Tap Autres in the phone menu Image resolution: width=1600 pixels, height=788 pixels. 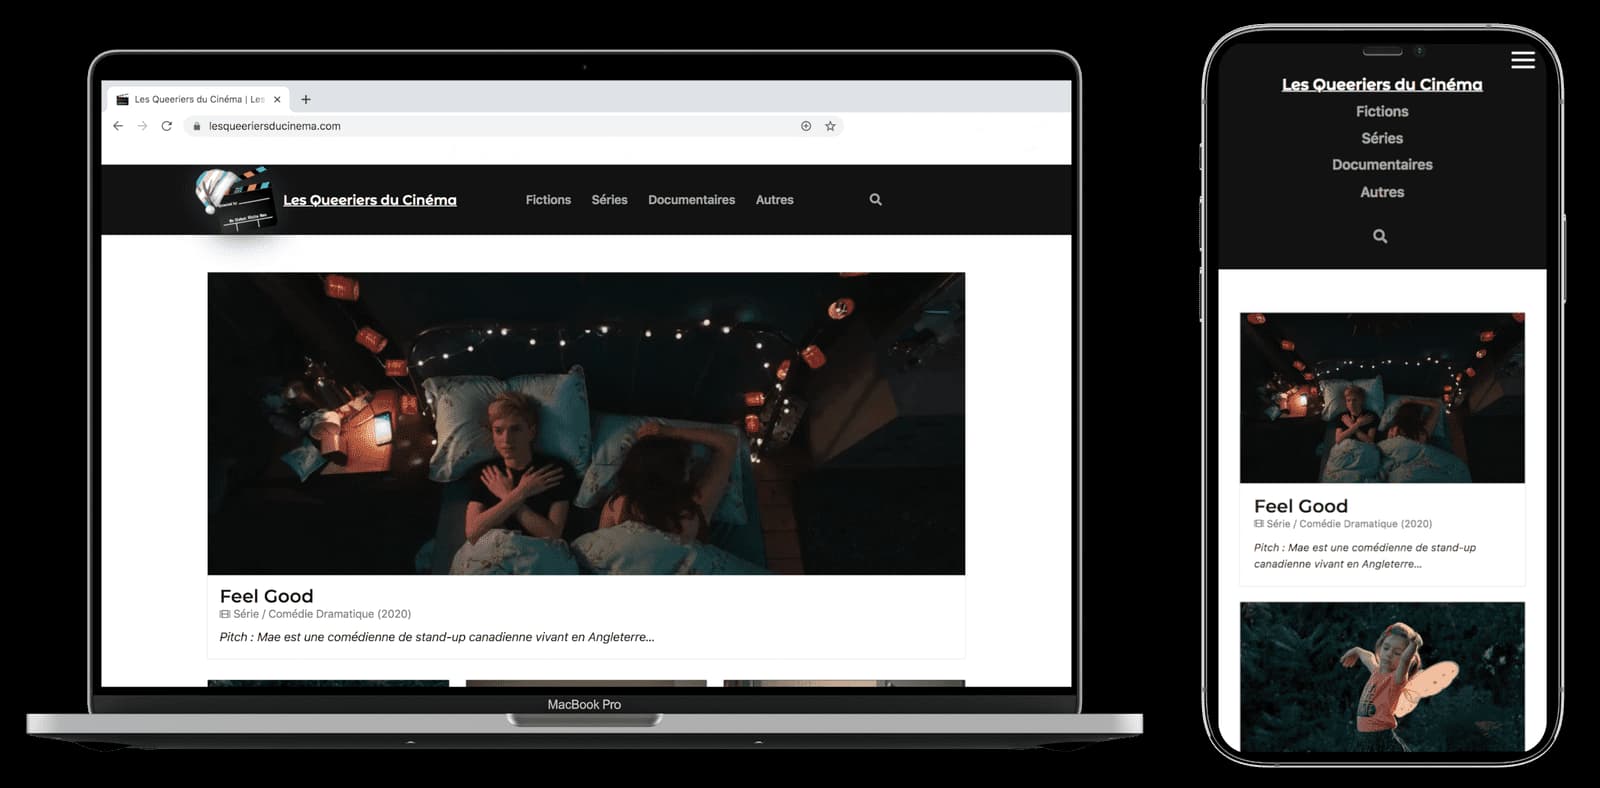click(x=1382, y=192)
